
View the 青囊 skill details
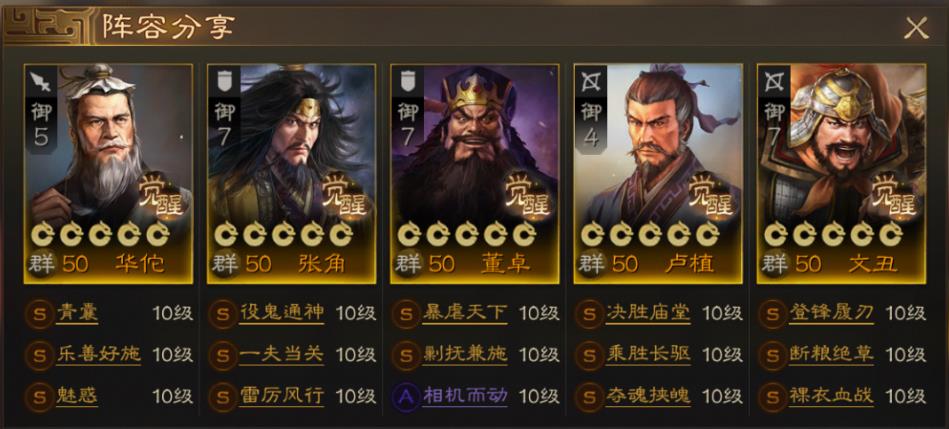[x=76, y=313]
